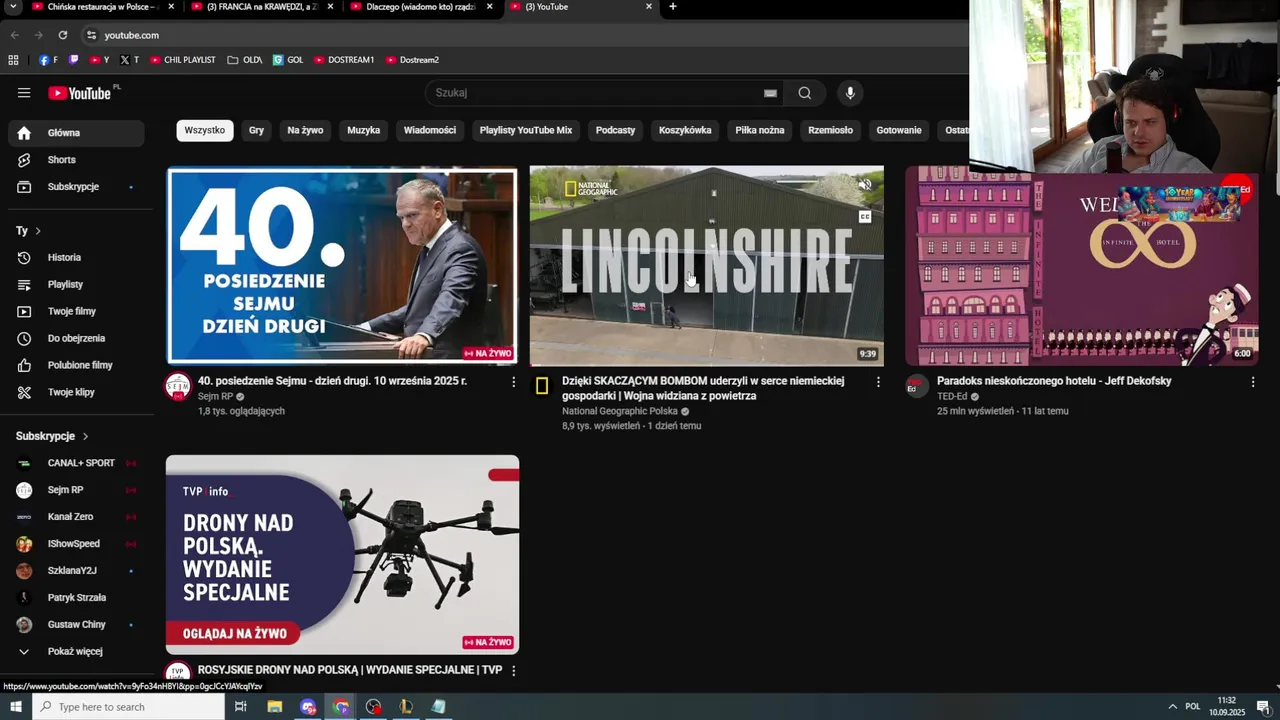Reload the page
This screenshot has height=720, width=1280.
tap(62, 35)
